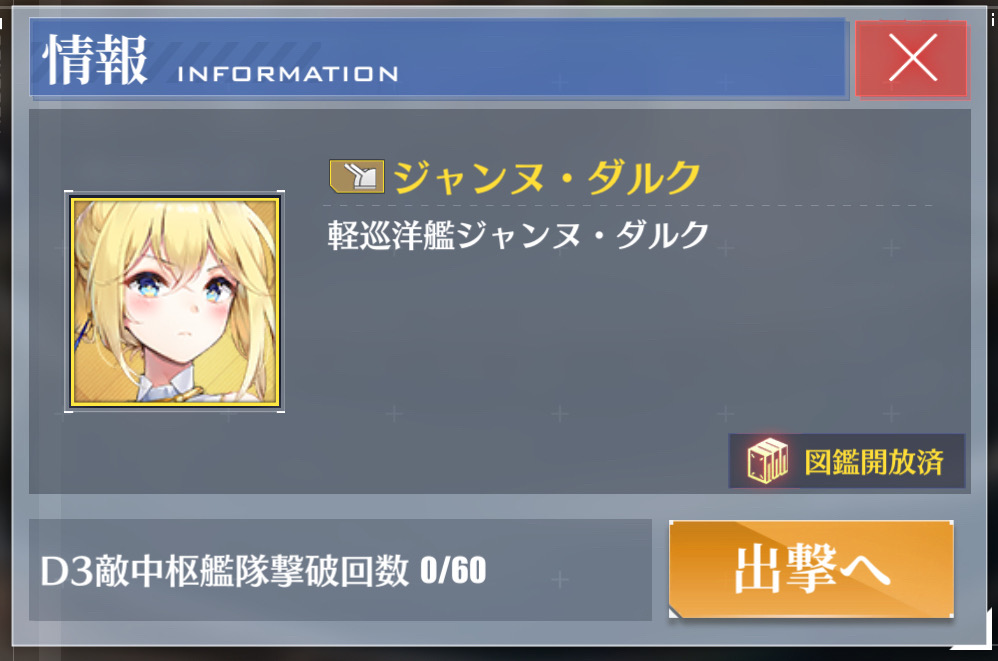Screen dimensions: 998x661
Task: Click the yellow ジャンヌ・ダルク ship name
Action: [x=546, y=177]
